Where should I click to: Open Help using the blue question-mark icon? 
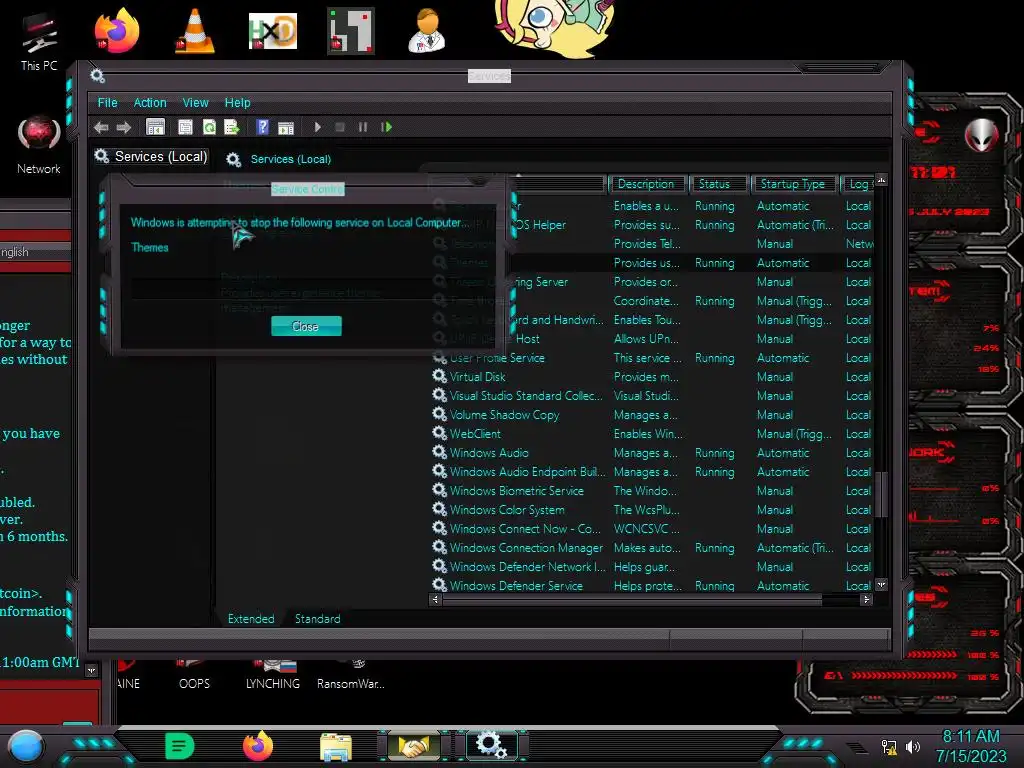(263, 127)
